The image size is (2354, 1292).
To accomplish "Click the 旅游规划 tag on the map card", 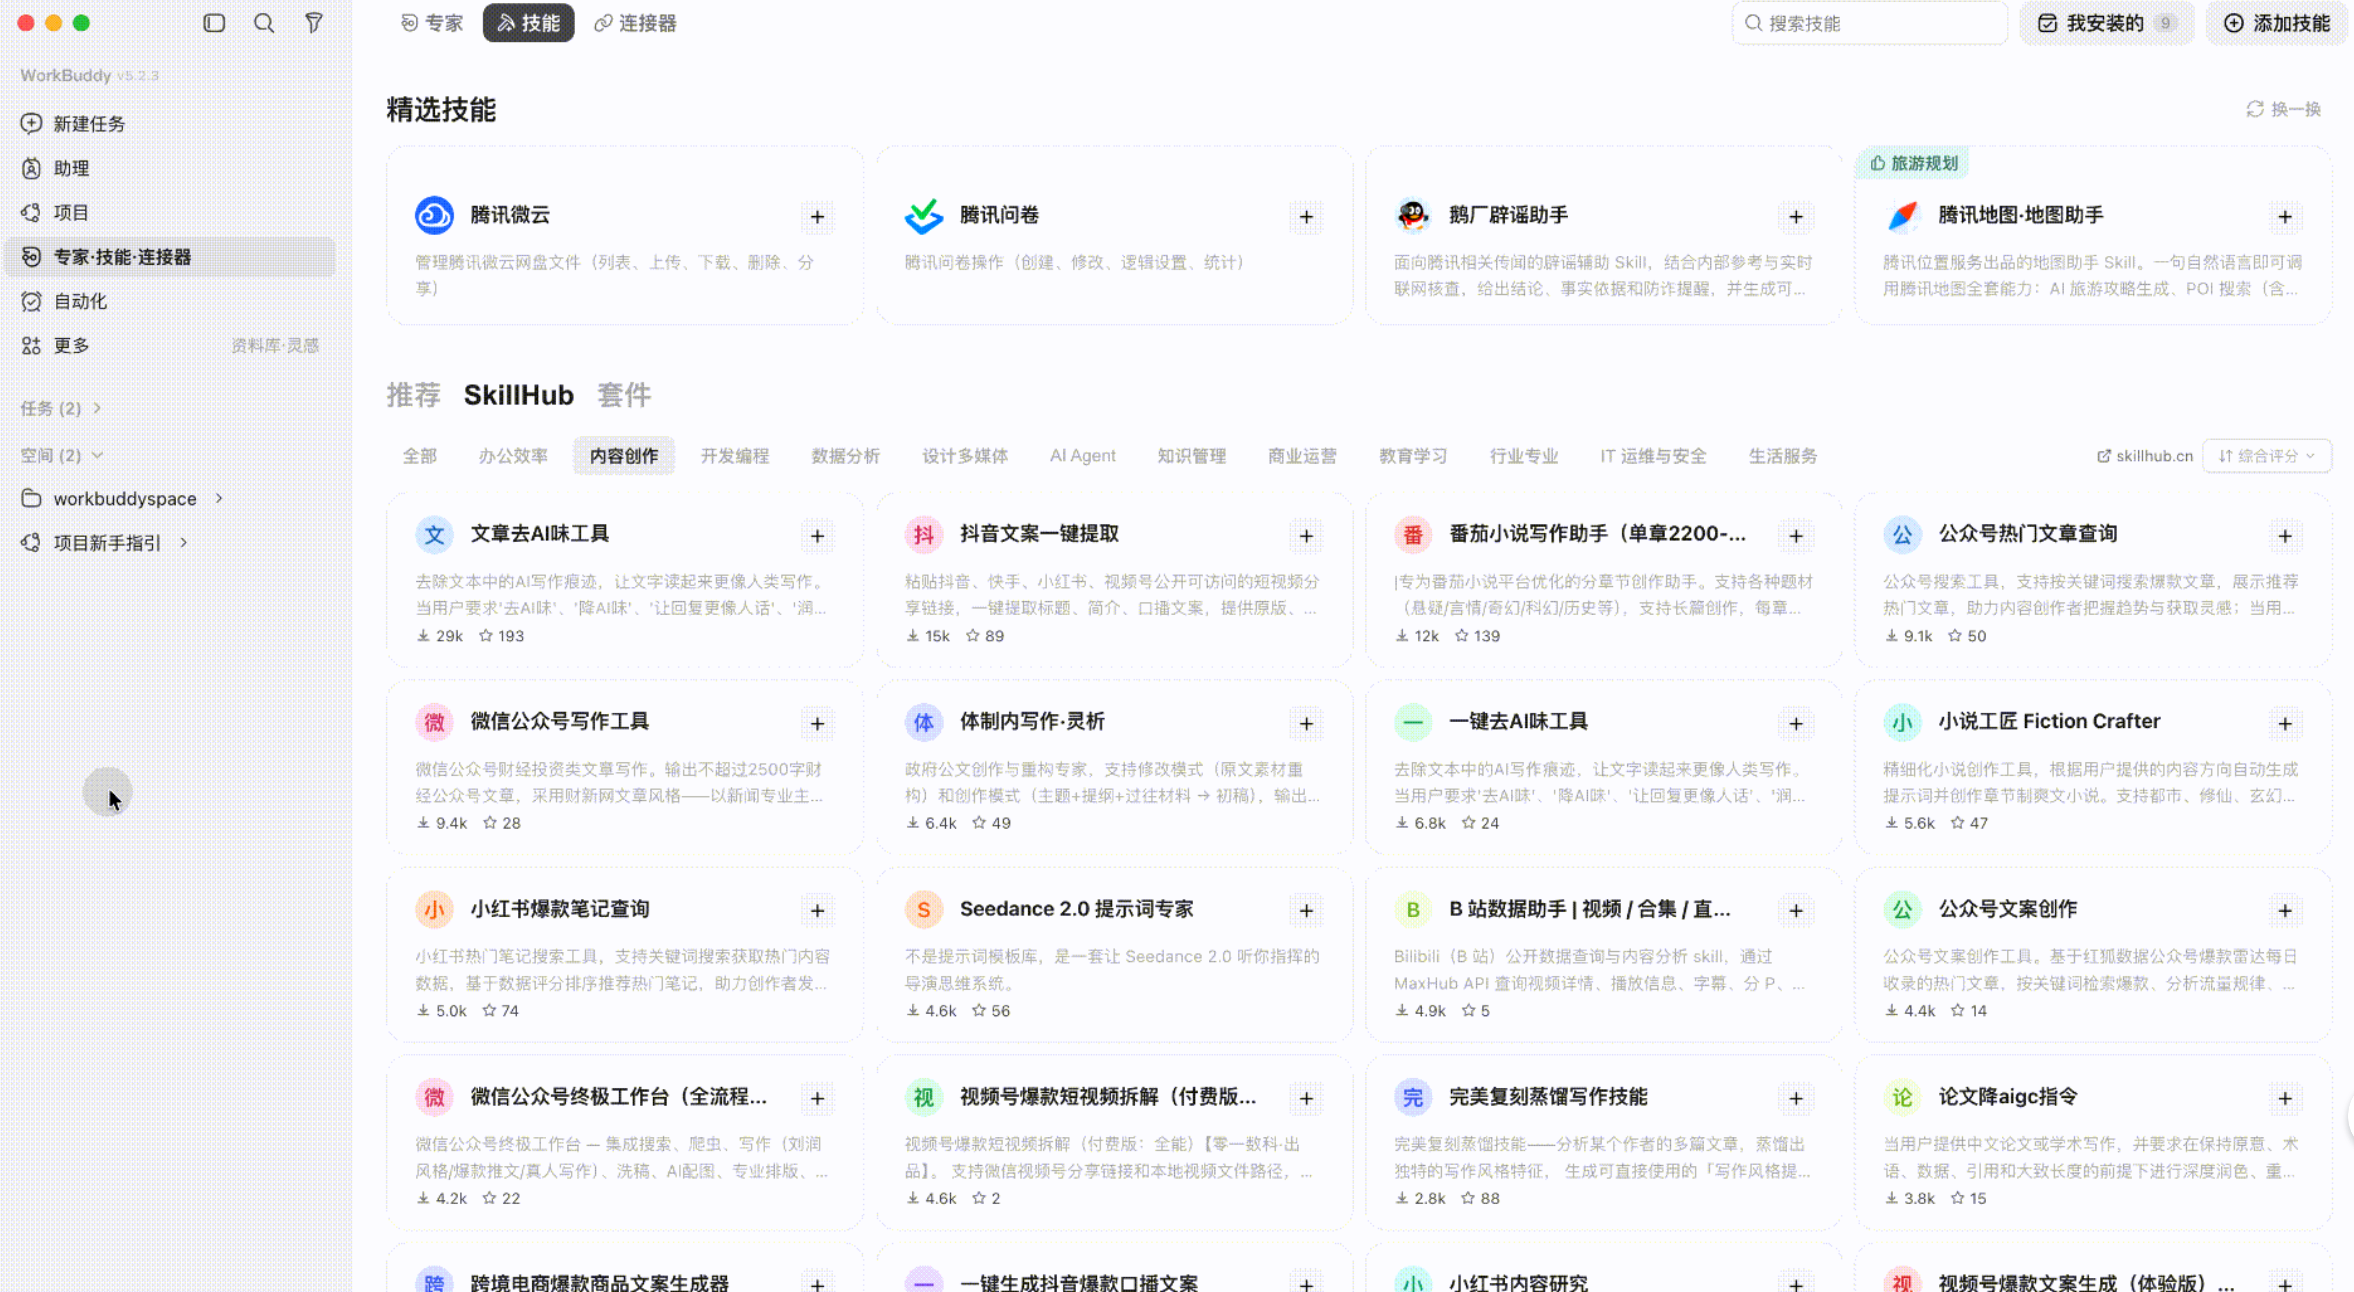I will tap(1914, 163).
